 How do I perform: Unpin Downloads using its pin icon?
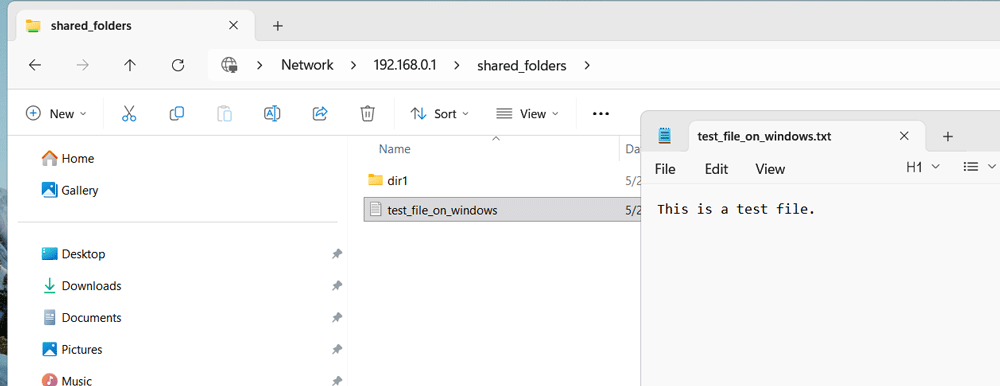(x=337, y=286)
